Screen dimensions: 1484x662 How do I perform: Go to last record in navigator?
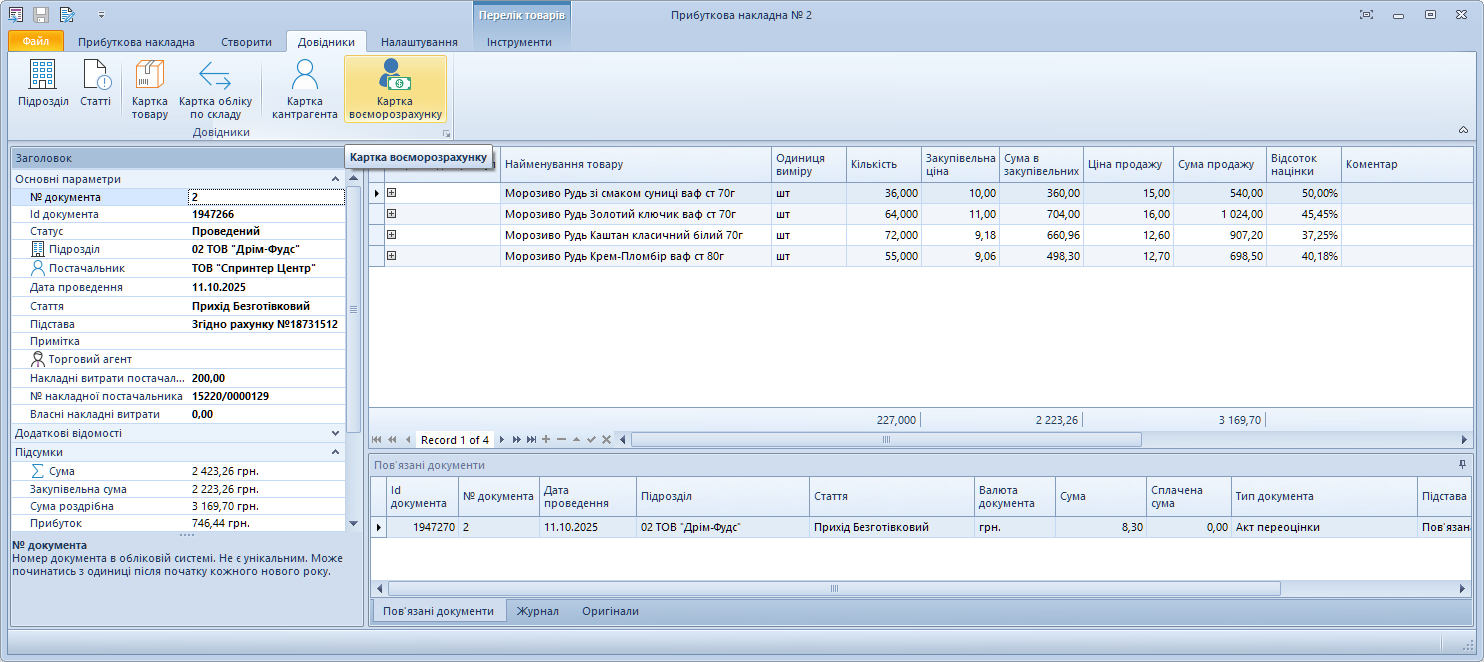click(531, 440)
